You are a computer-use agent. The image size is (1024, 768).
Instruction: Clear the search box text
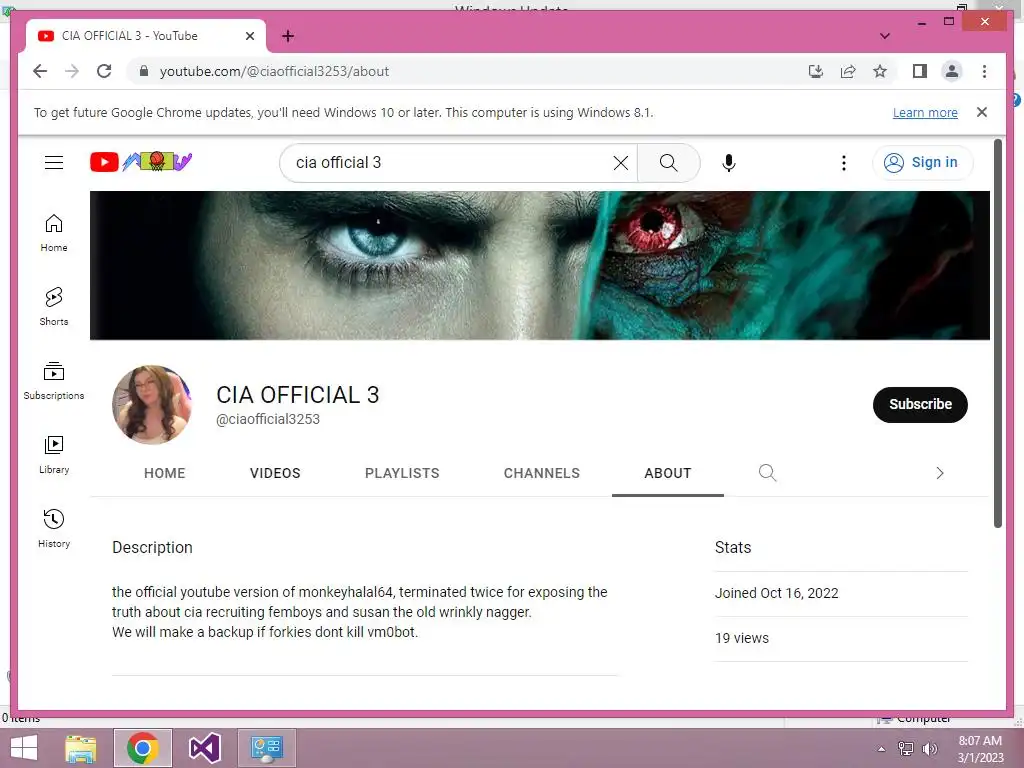(x=620, y=163)
